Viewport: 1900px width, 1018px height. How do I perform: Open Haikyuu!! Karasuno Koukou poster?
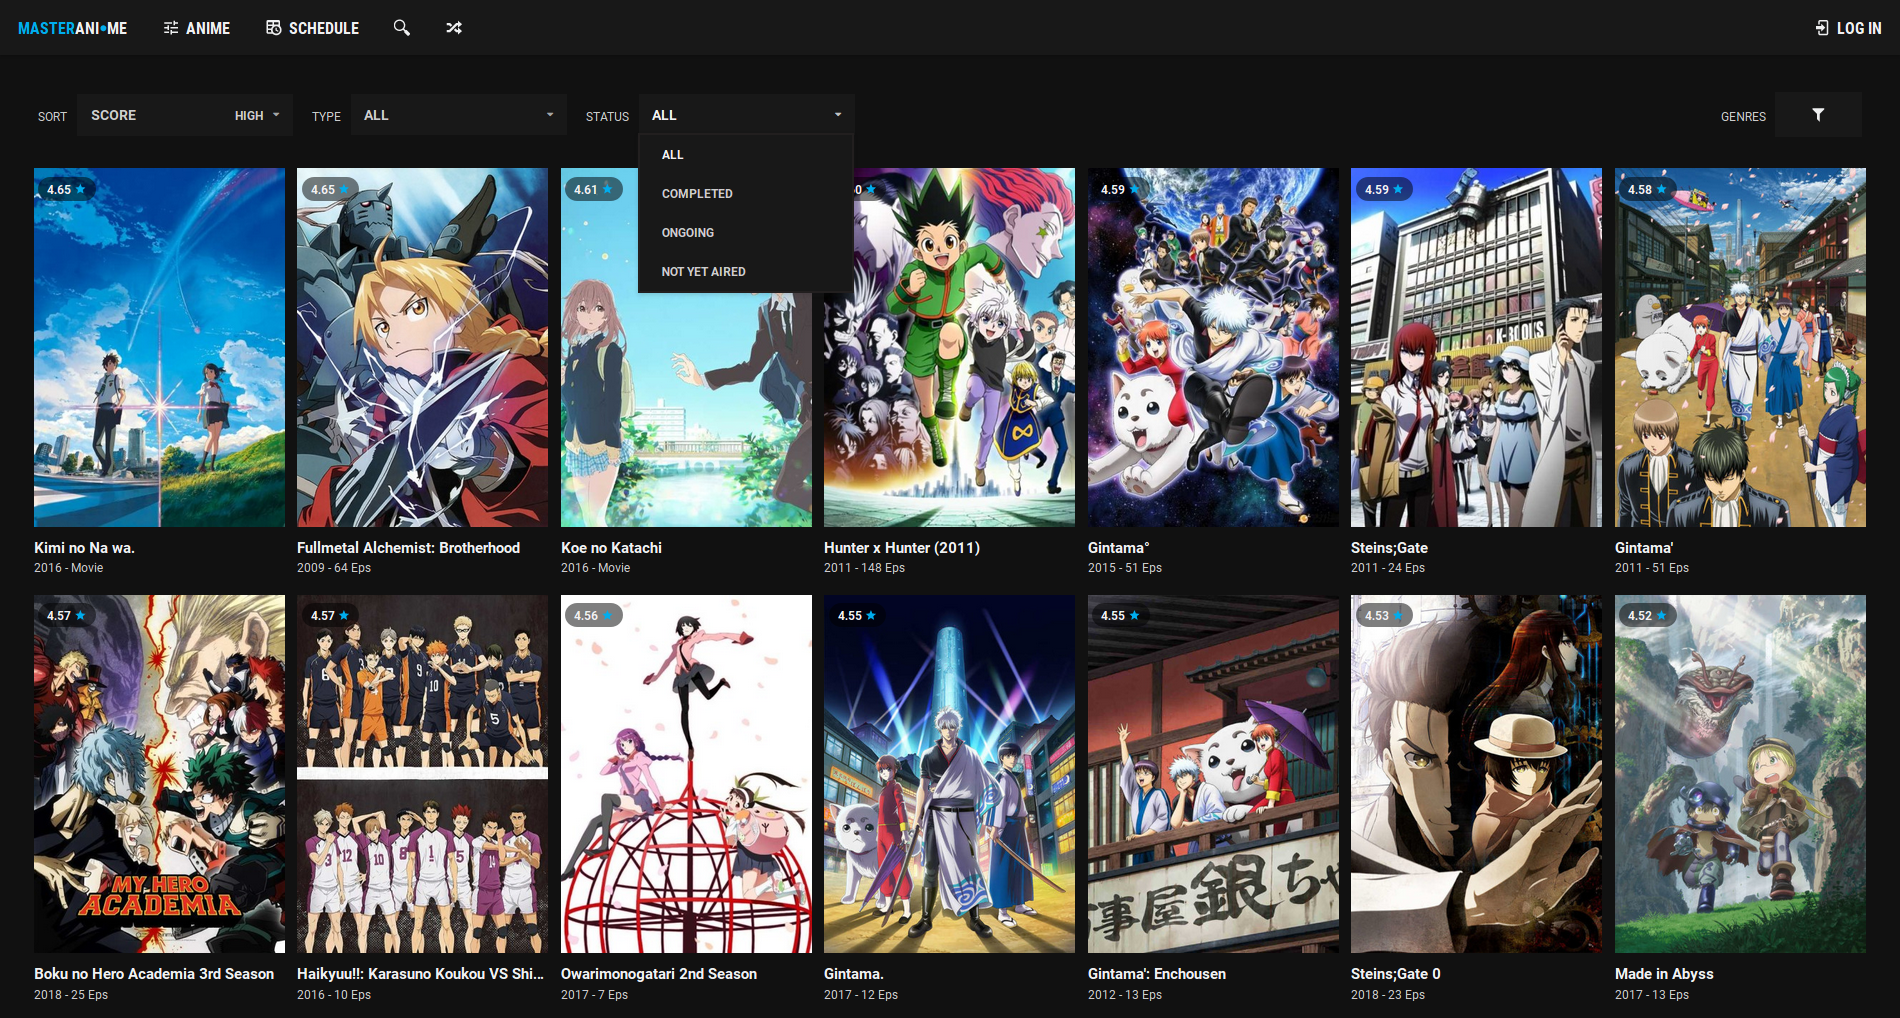(x=422, y=774)
